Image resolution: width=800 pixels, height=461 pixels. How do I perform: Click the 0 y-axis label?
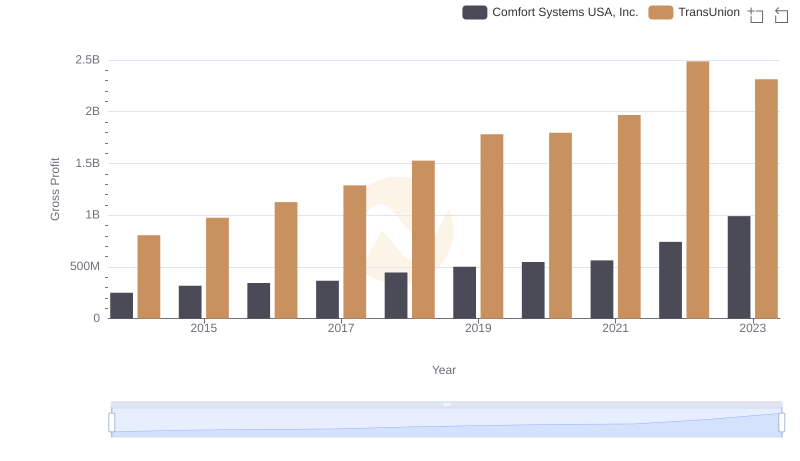tap(96, 318)
